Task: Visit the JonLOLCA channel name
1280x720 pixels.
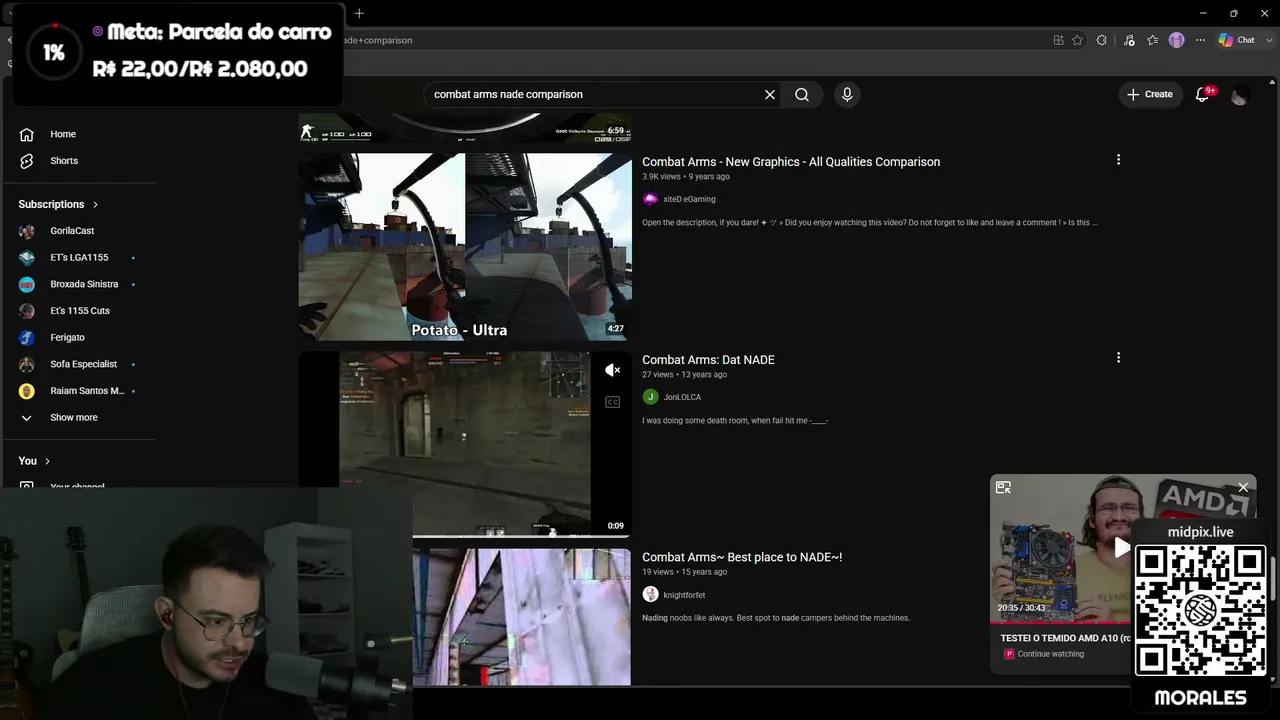Action: (682, 397)
